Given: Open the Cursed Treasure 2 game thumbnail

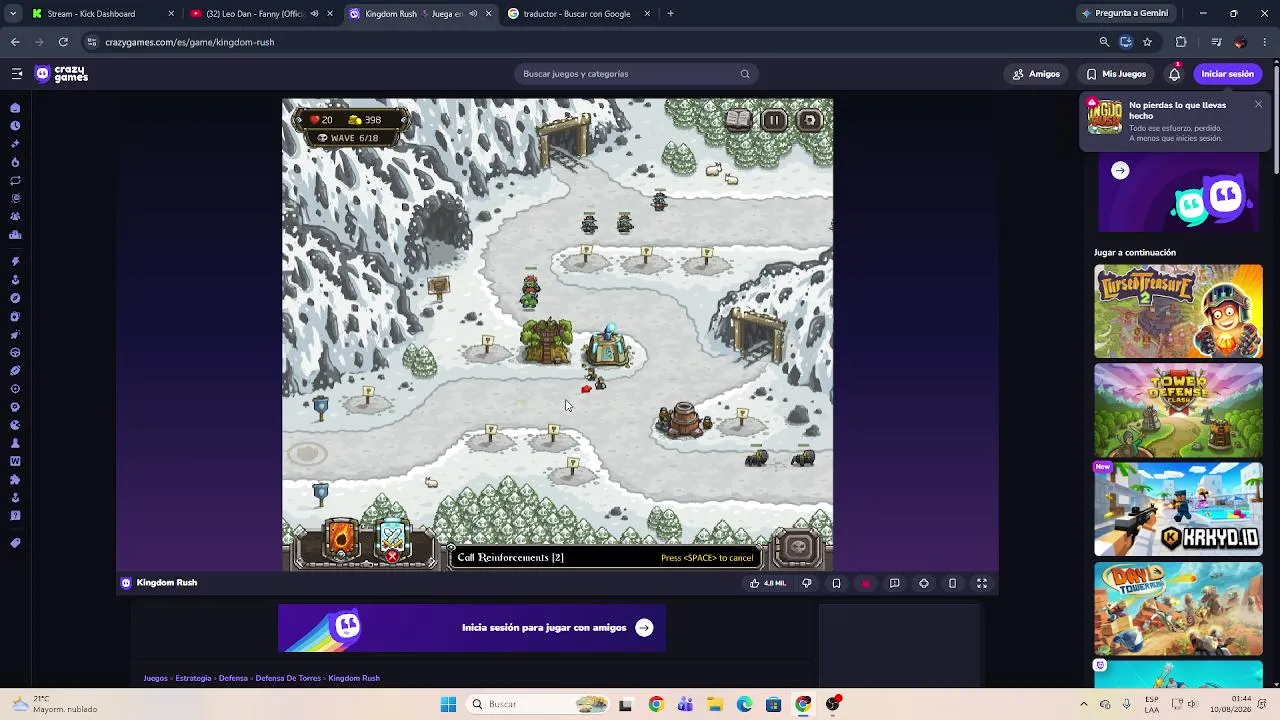Looking at the screenshot, I should point(1178,311).
